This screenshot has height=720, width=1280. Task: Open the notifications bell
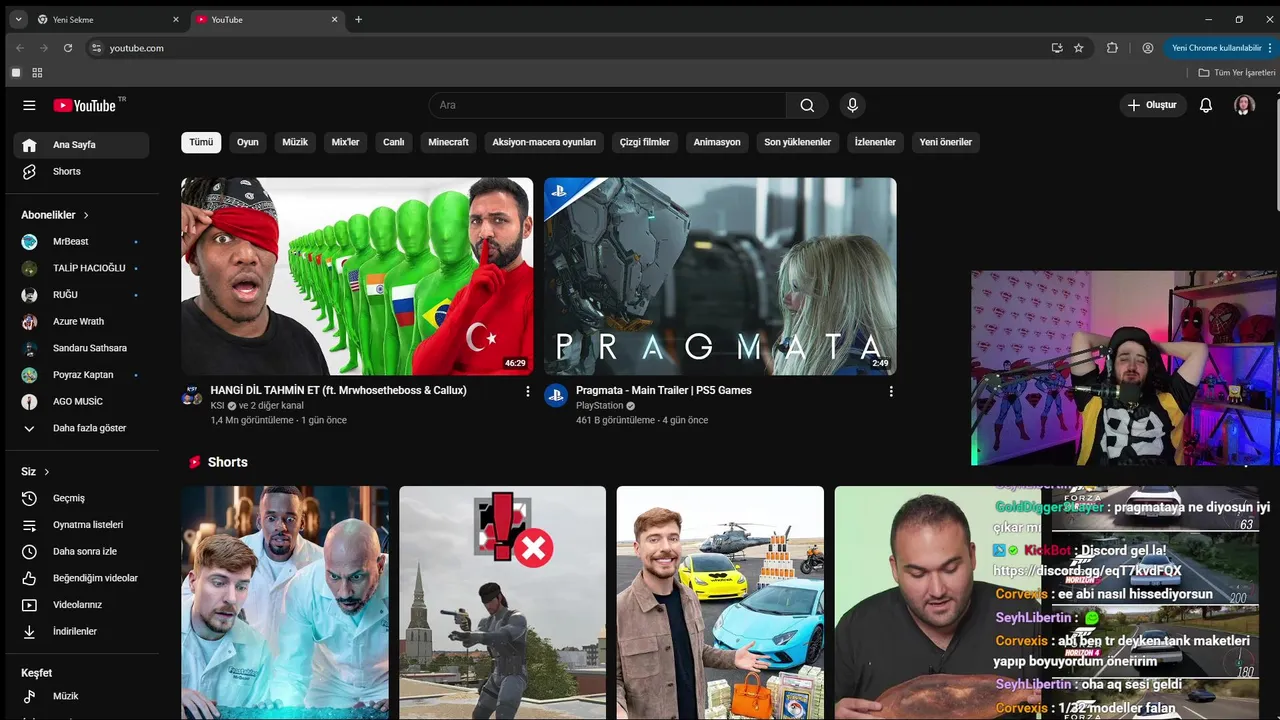pos(1206,105)
